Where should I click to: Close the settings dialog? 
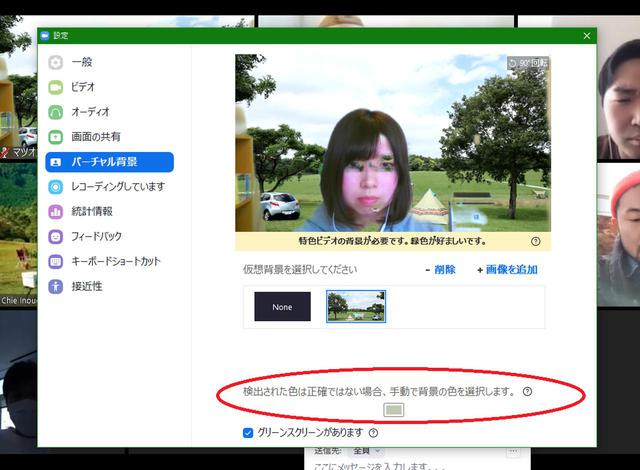click(587, 36)
